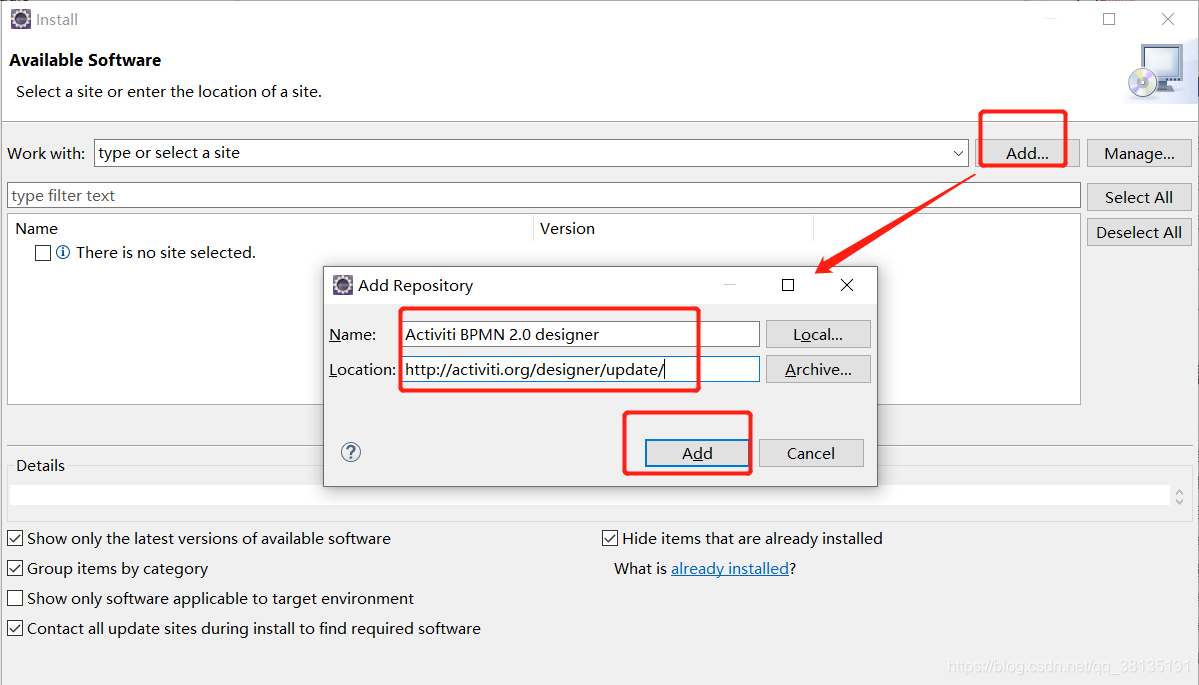
Task: Open the Manage... sites button
Action: pyautogui.click(x=1139, y=153)
